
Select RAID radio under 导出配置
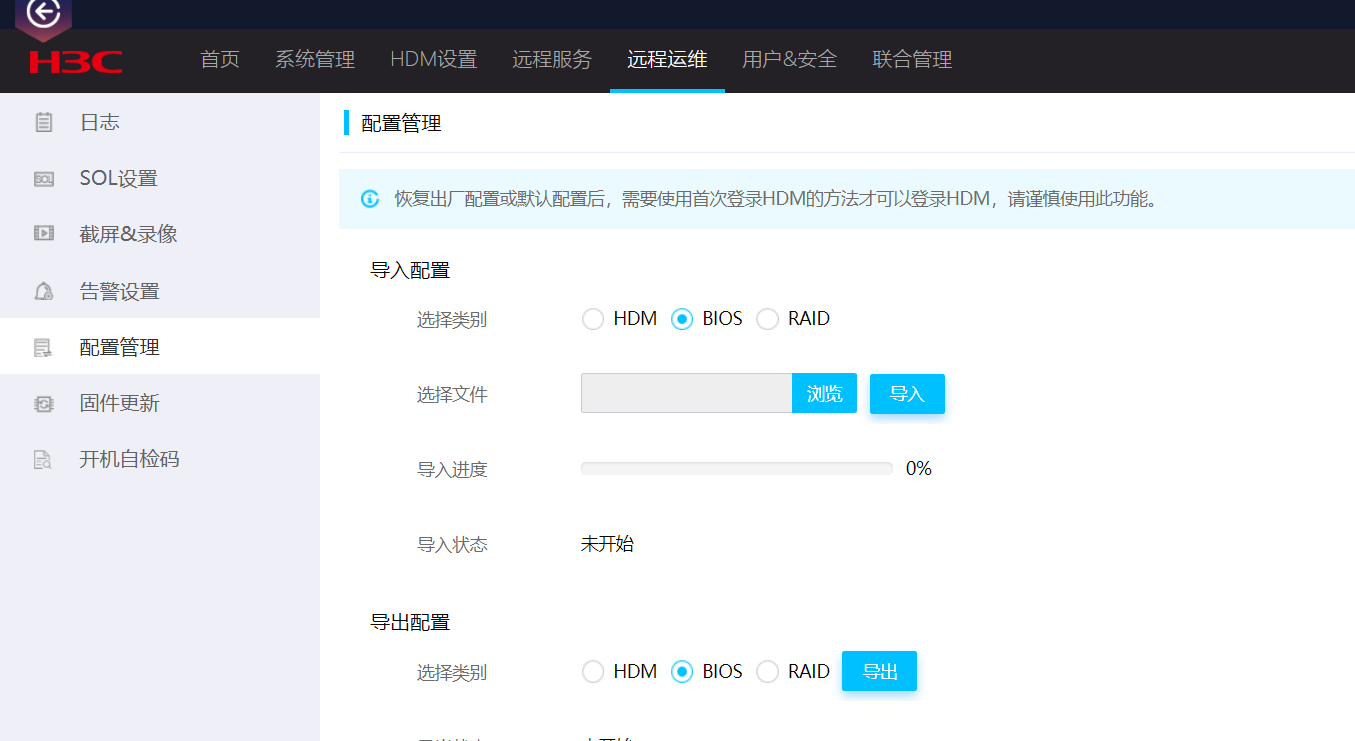click(x=767, y=672)
